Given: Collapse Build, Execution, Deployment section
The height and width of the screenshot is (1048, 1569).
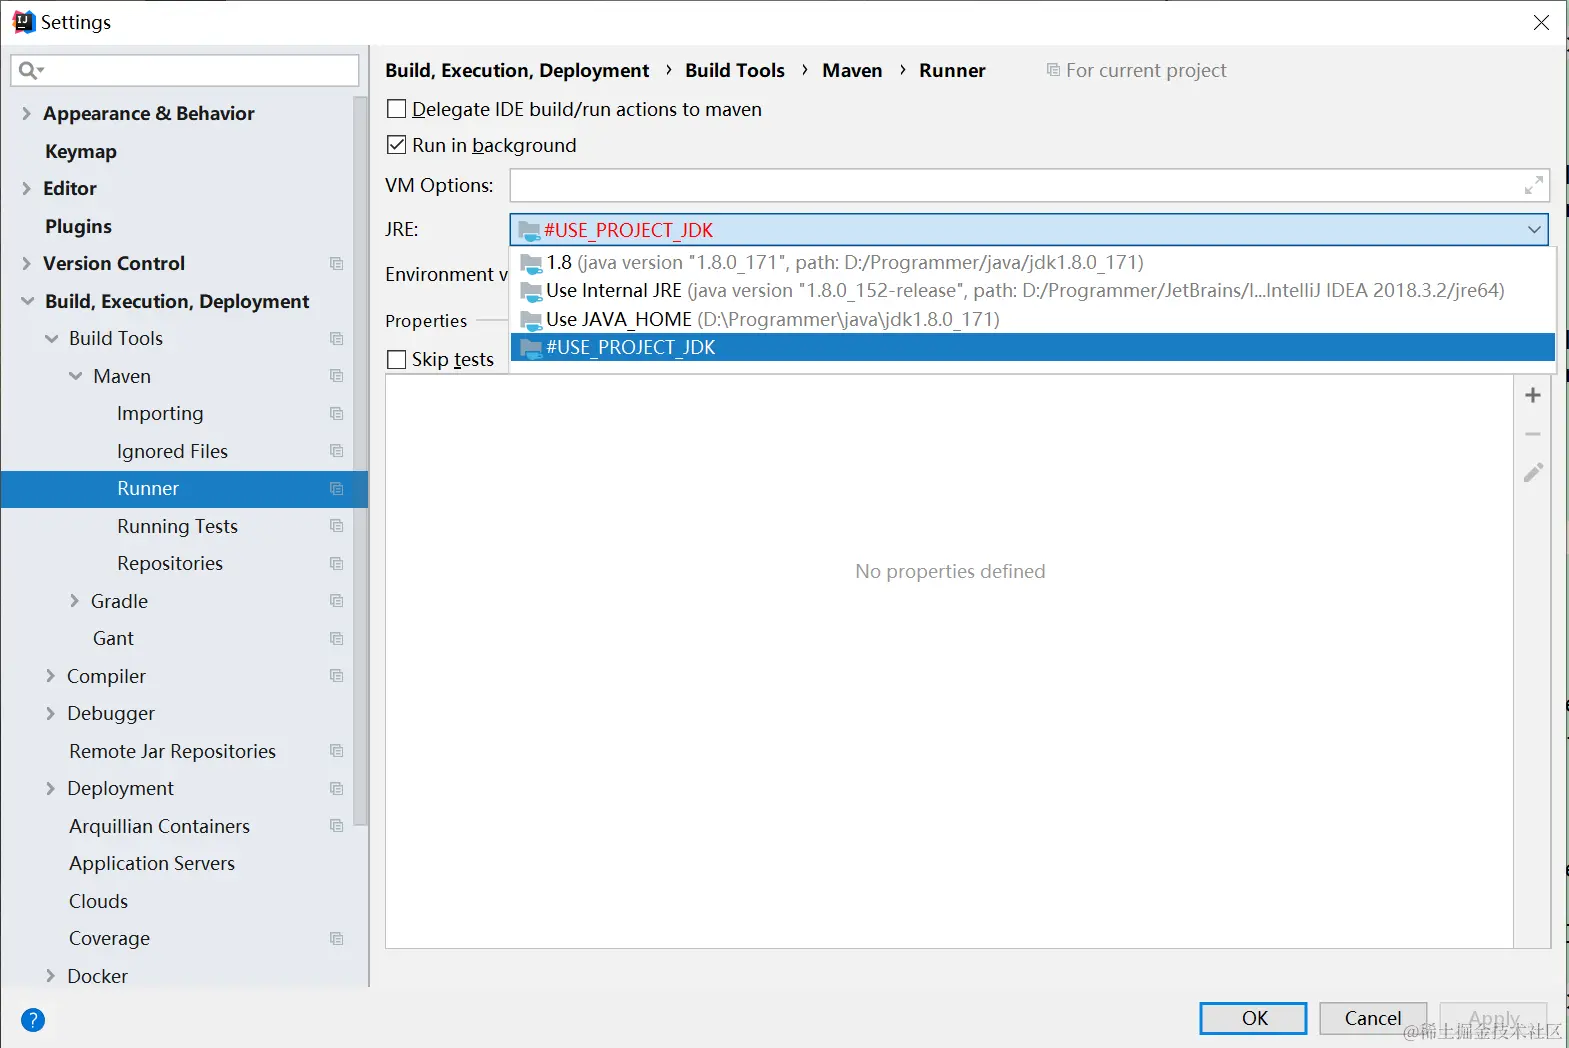Looking at the screenshot, I should point(27,301).
